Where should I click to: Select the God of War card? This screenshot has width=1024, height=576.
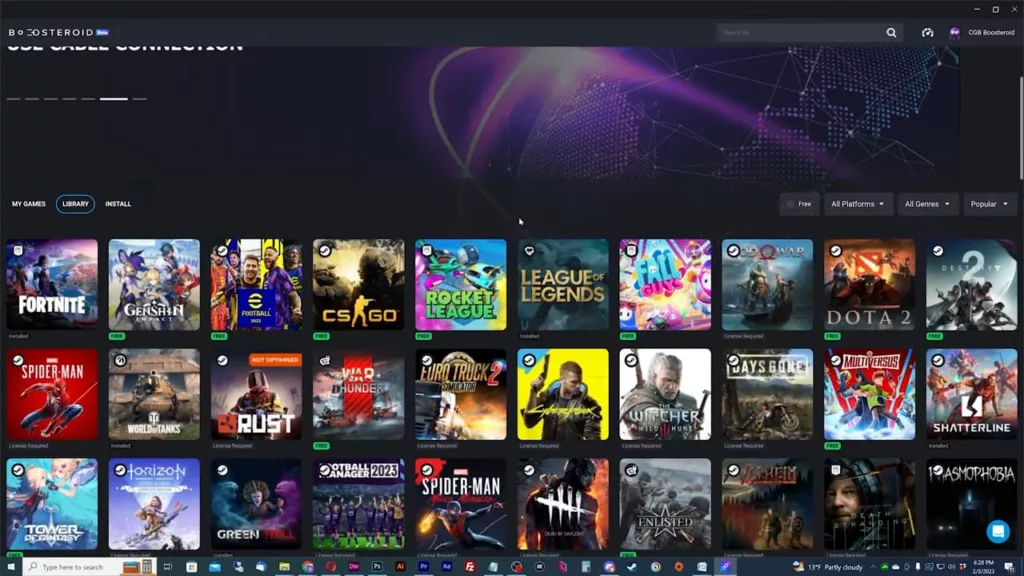tap(767, 285)
